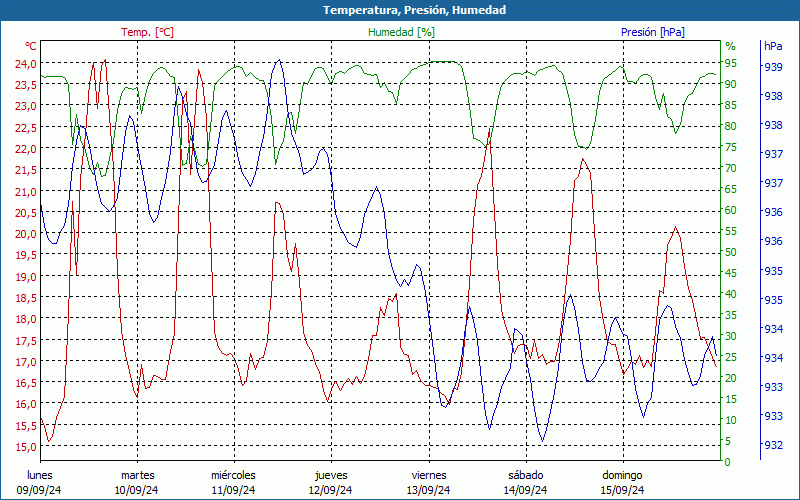
Task: Select the red "Temp. [°C]" legend label
Action: [147, 32]
